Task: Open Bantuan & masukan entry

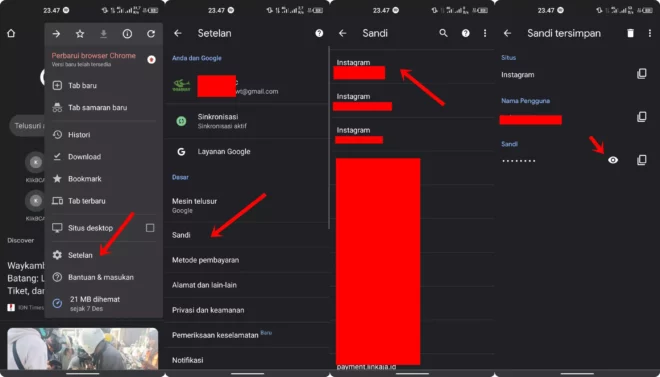Action: [x=104, y=277]
